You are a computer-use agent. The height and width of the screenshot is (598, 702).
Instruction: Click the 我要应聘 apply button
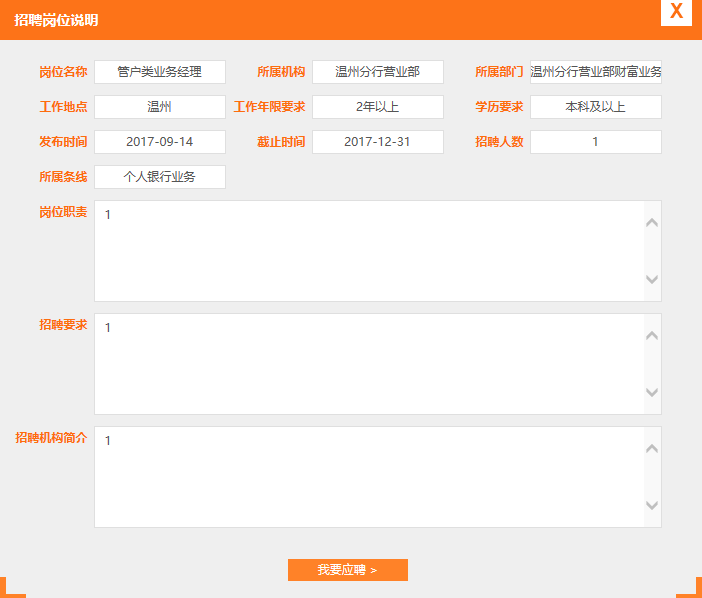[x=347, y=570]
